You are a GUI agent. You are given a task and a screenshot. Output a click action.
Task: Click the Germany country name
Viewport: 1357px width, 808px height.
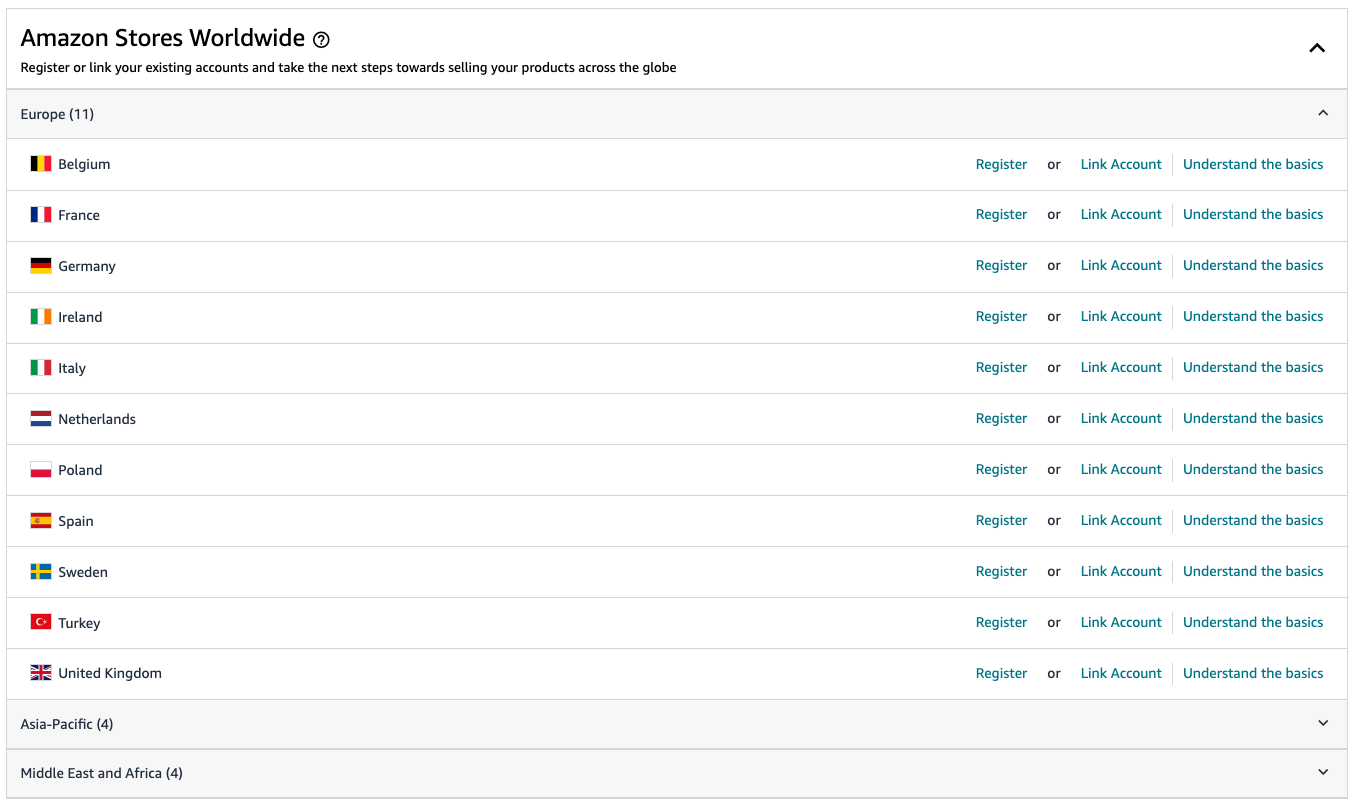[87, 266]
